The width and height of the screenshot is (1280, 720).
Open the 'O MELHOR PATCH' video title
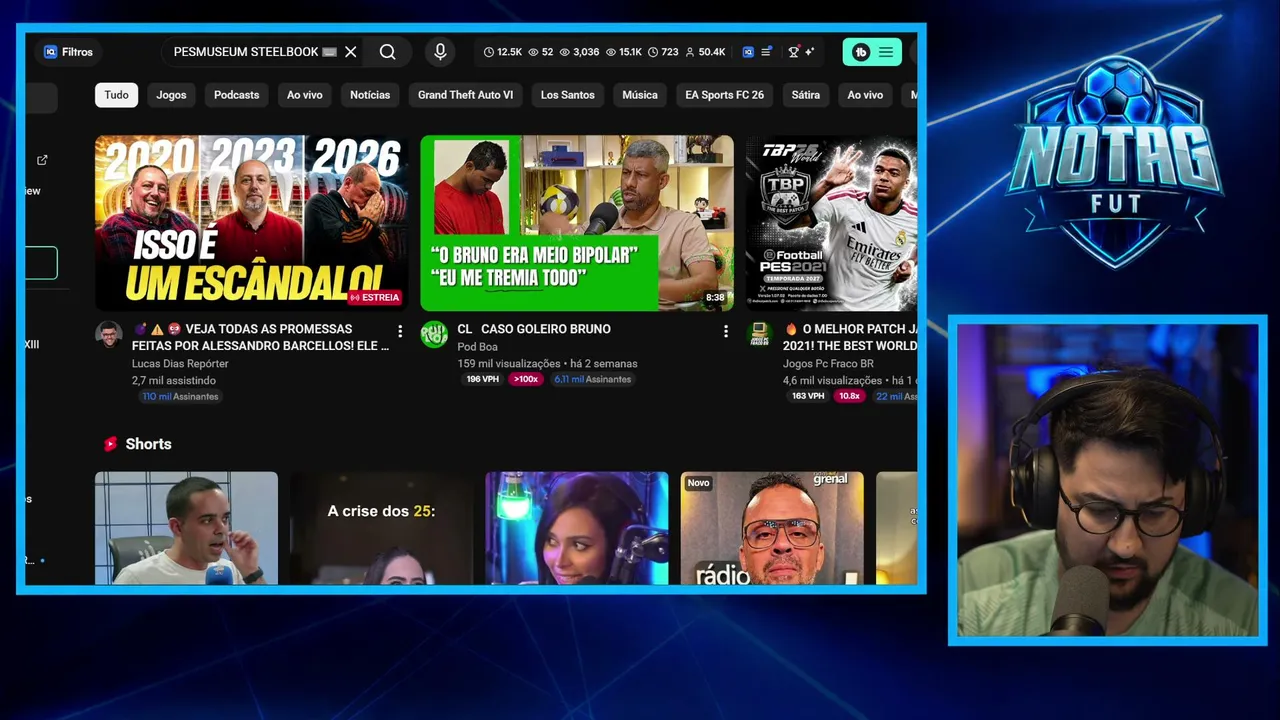[x=850, y=337]
